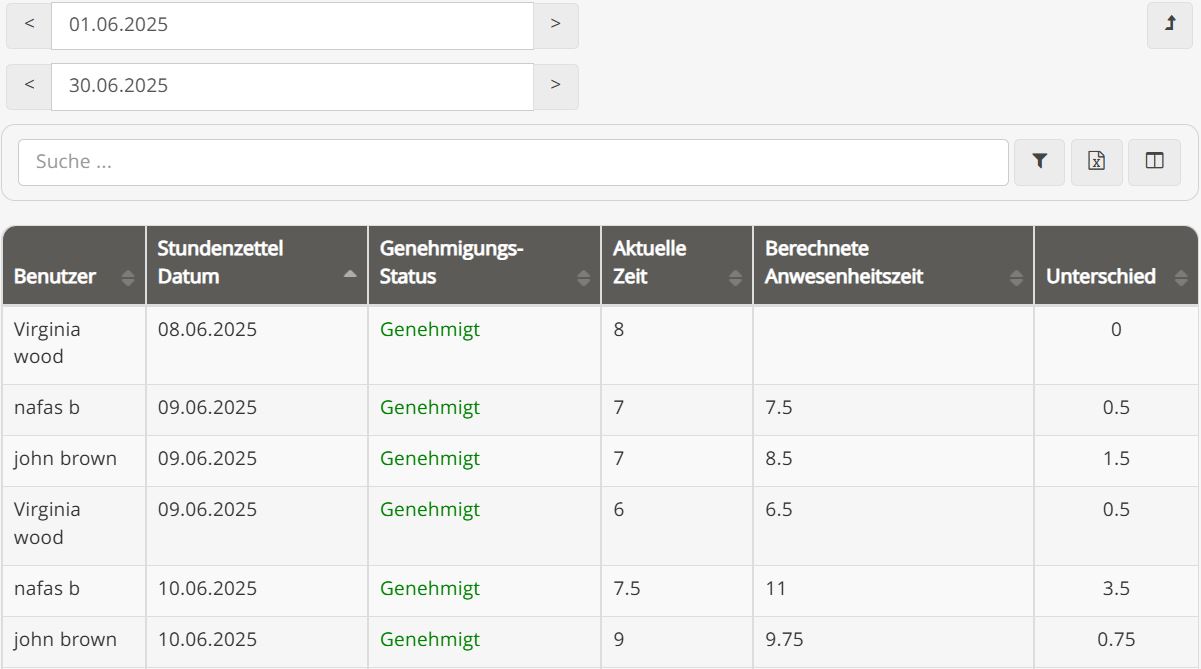Open the column visibility icon
Screen dimensions: 1201x669
pos(1155,162)
